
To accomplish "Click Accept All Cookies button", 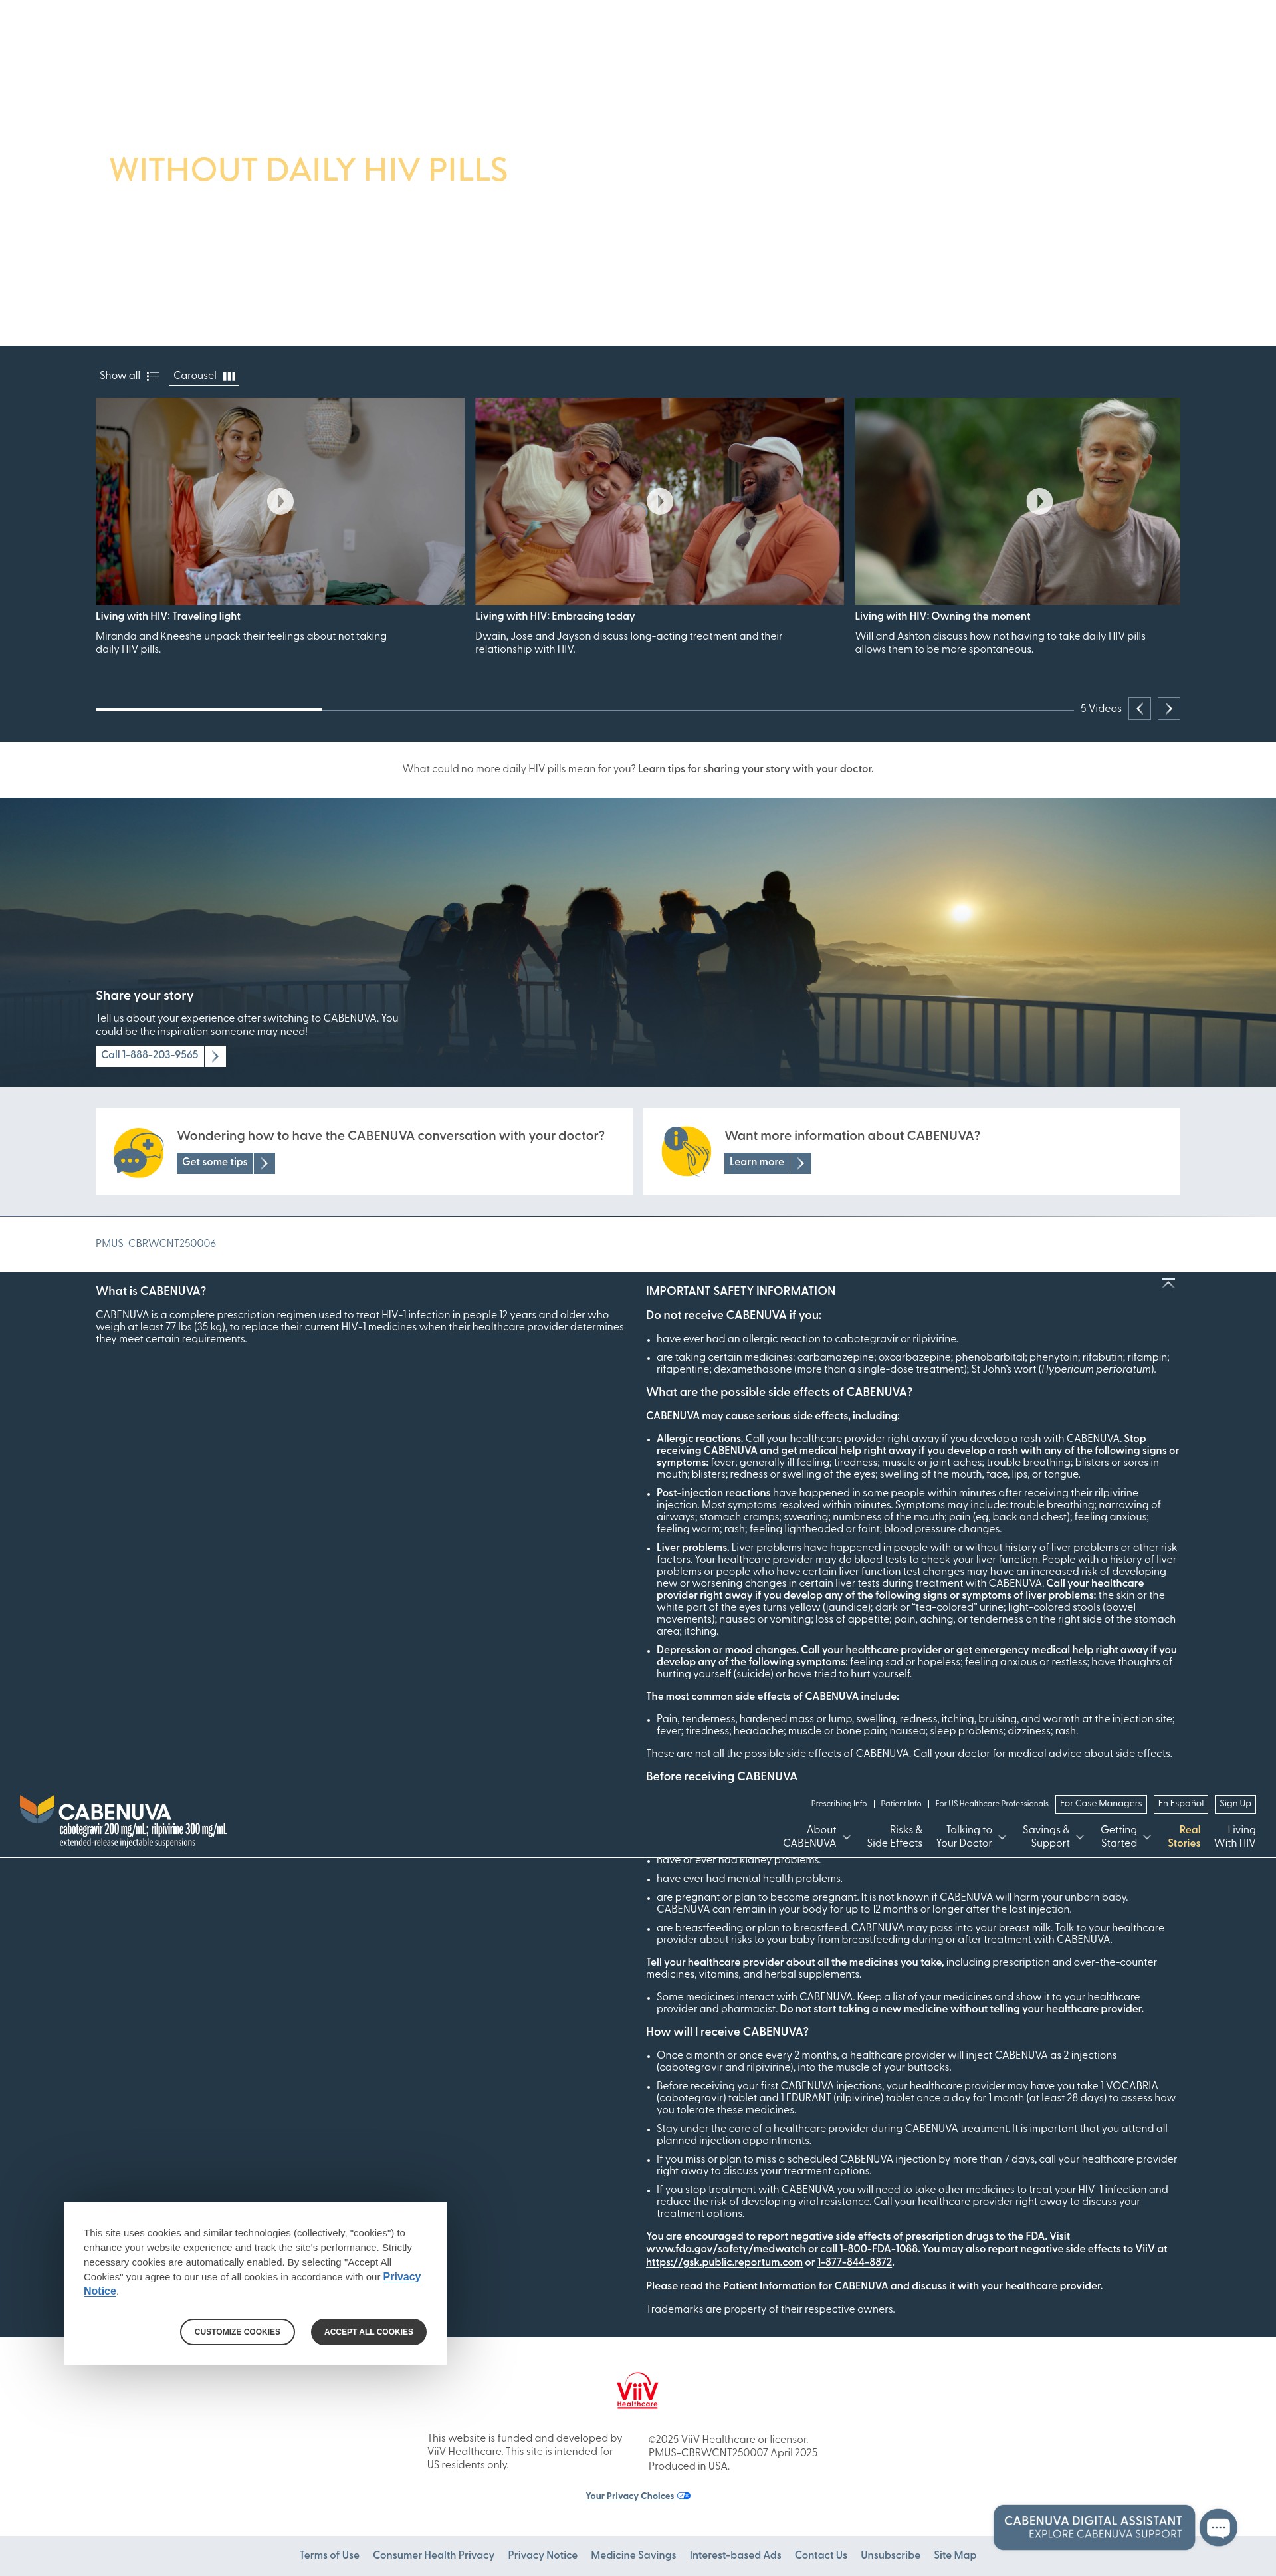I will pos(368,2331).
